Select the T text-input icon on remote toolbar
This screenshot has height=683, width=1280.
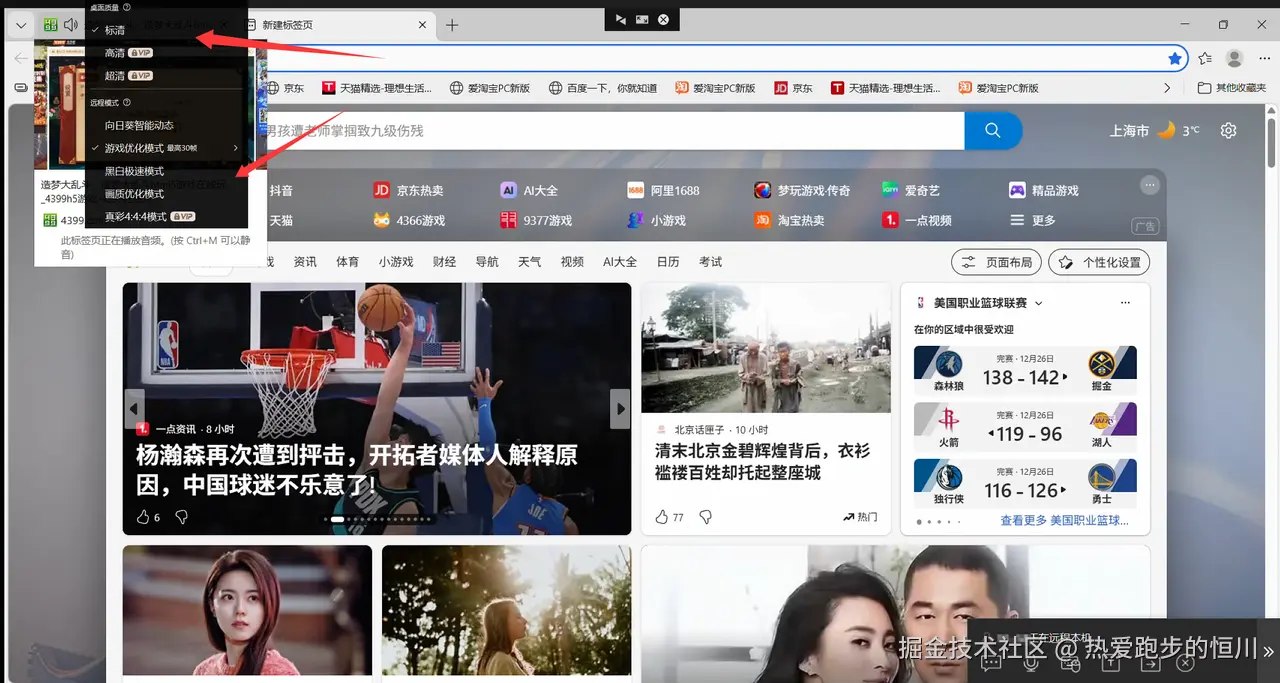pos(1111,664)
